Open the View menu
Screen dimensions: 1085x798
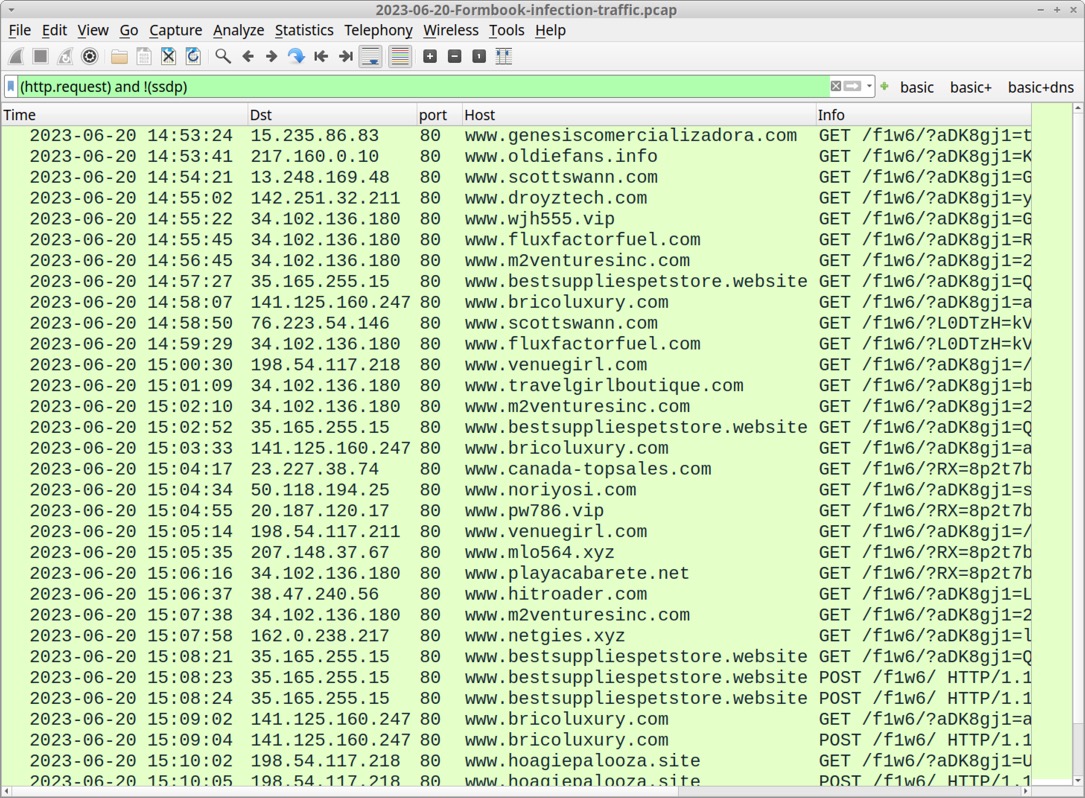click(93, 30)
